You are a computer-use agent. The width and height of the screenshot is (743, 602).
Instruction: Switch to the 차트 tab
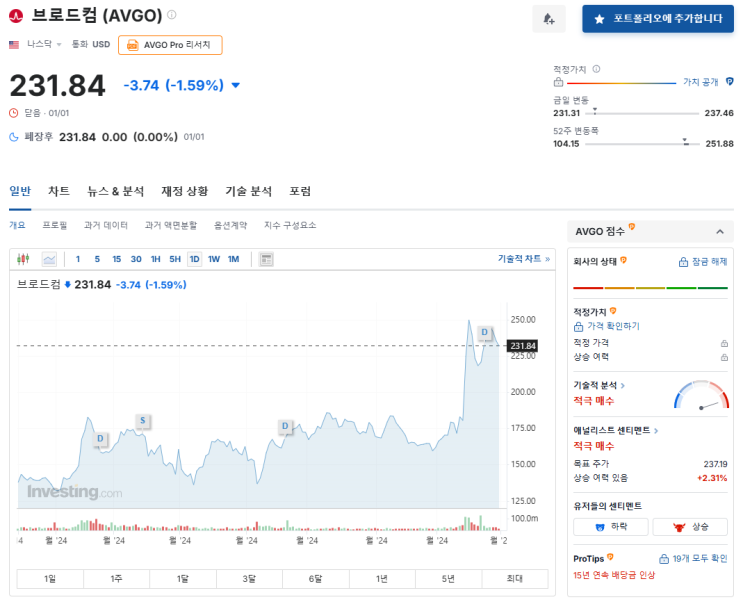[59, 191]
